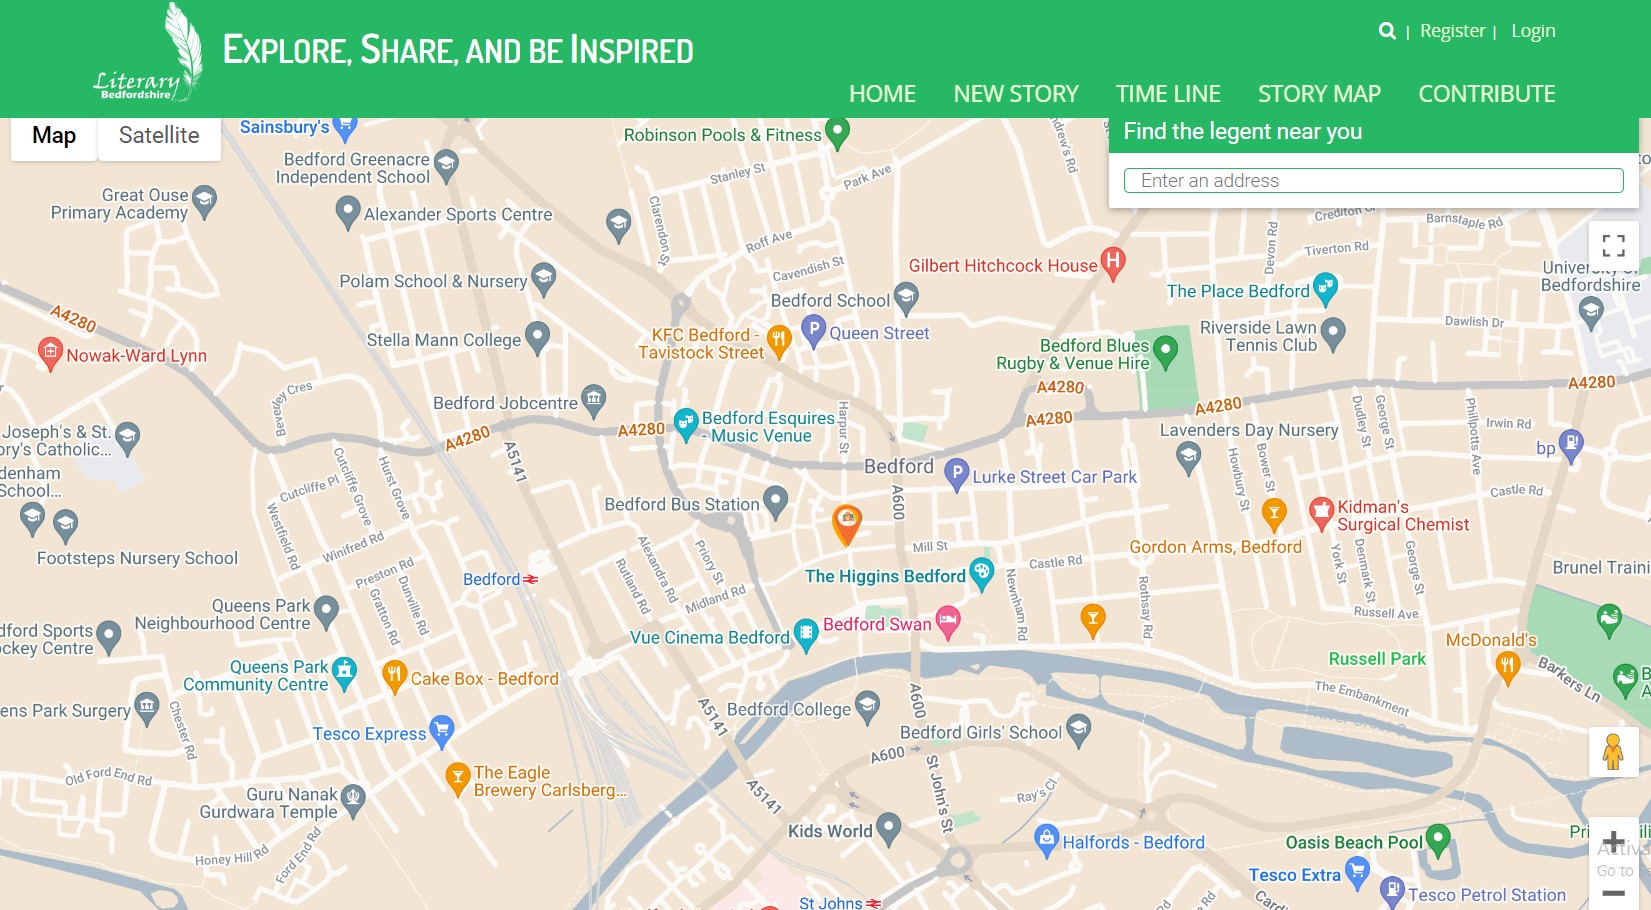Select The Eagle Brewery bar pin

pos(457,779)
